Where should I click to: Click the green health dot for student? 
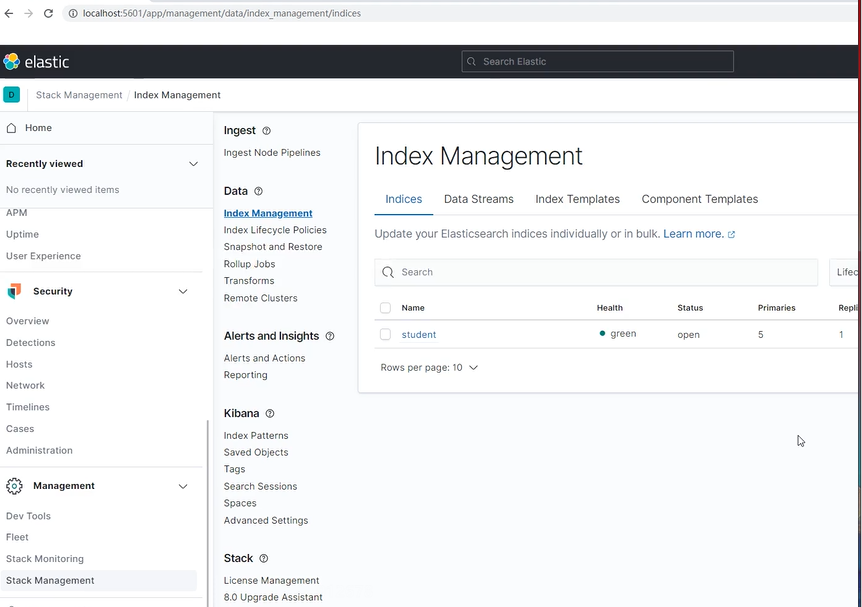coord(603,333)
